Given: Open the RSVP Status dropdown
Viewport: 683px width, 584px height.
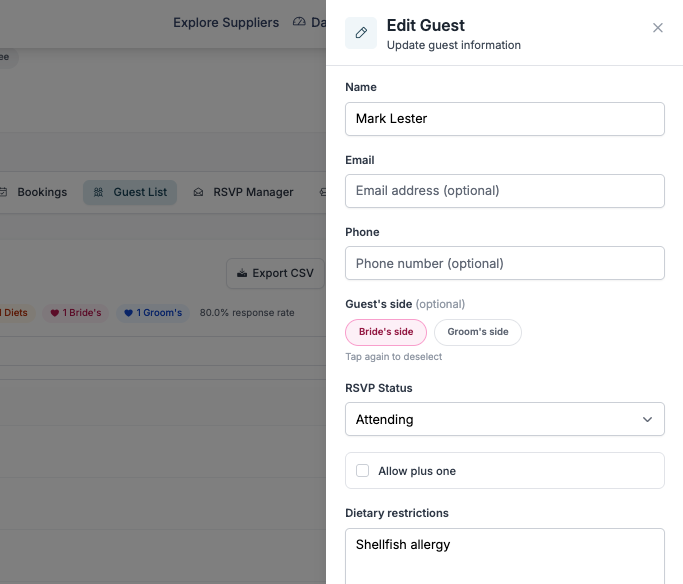Looking at the screenshot, I should [x=504, y=419].
